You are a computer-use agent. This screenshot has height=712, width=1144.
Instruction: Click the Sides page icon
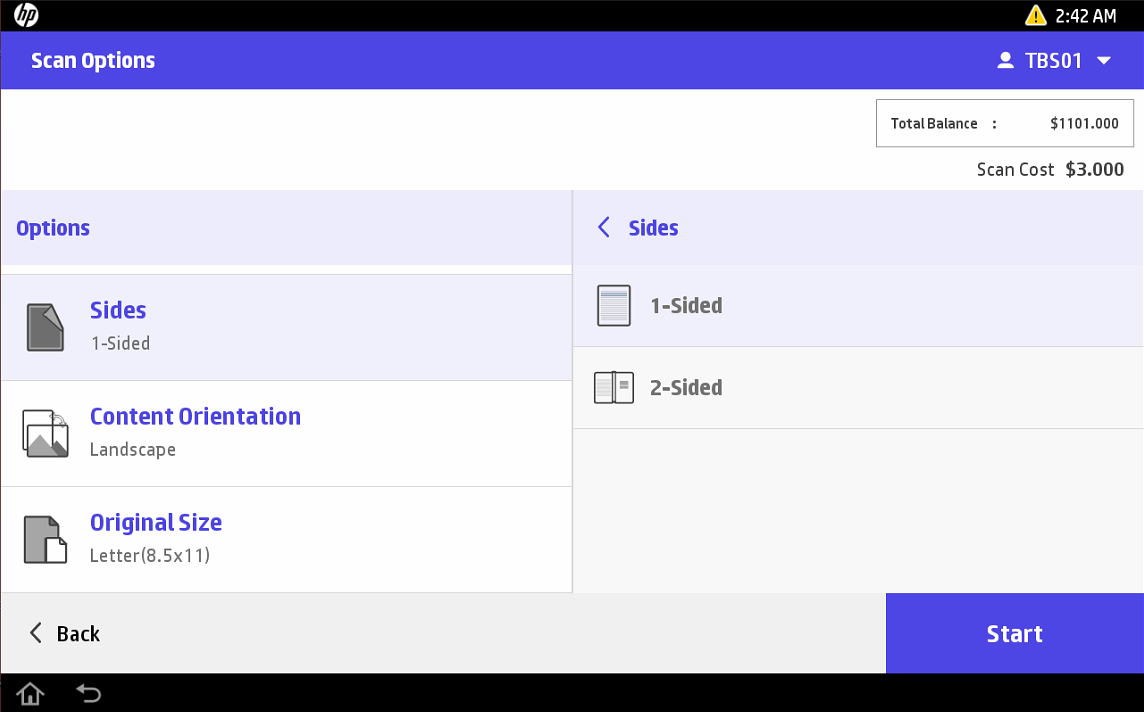[x=45, y=327]
